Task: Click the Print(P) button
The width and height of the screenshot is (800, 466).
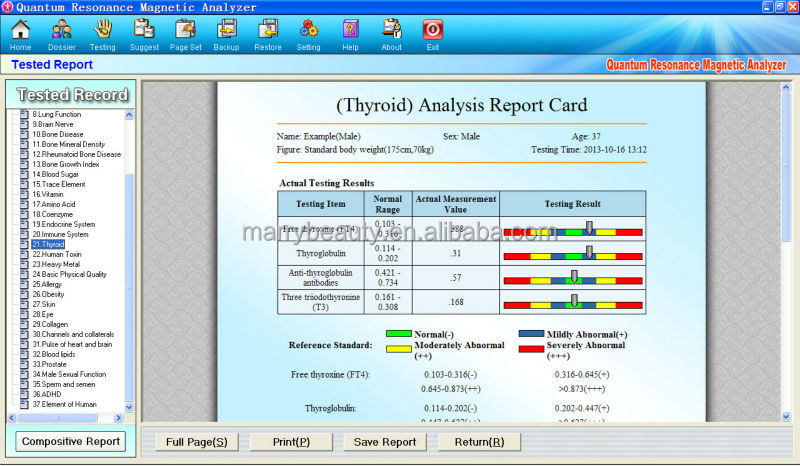Action: pyautogui.click(x=291, y=442)
